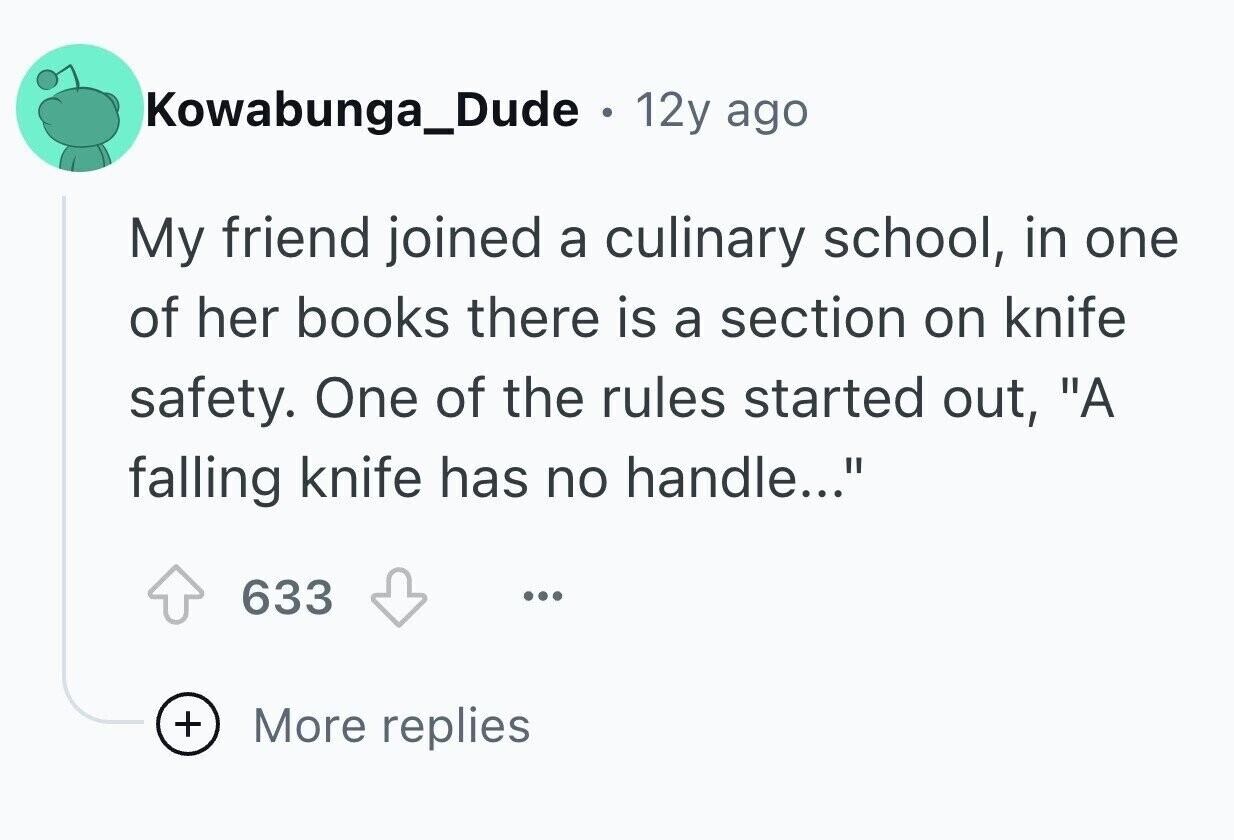Click the curved connector leading to More replies
This screenshot has width=1234, height=840.
pos(95,712)
